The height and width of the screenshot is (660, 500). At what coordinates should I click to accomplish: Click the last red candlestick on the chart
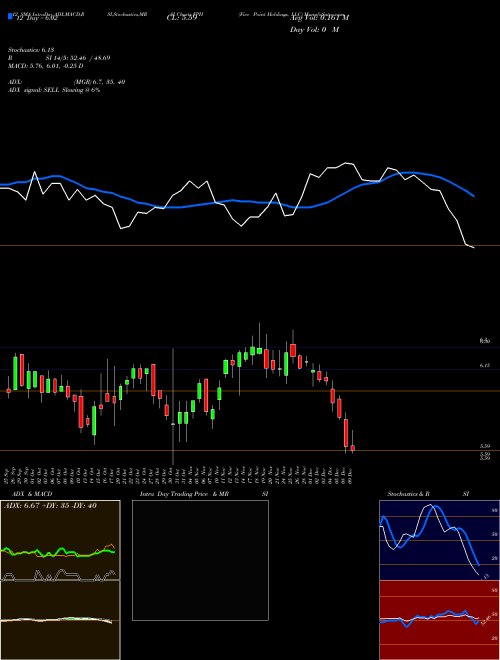coord(353,448)
